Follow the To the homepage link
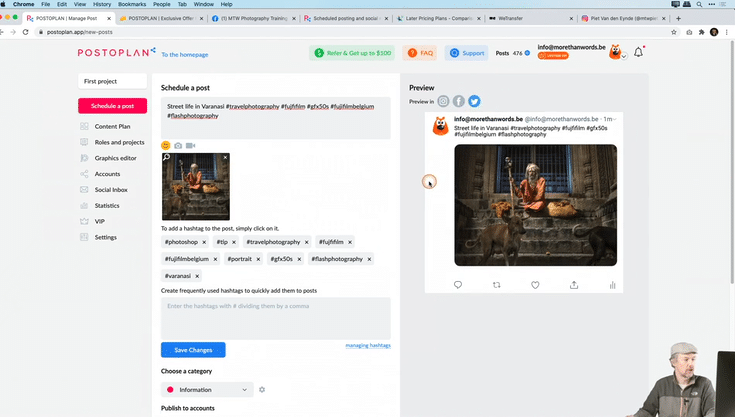Viewport: 735px width, 417px height. tap(185, 55)
